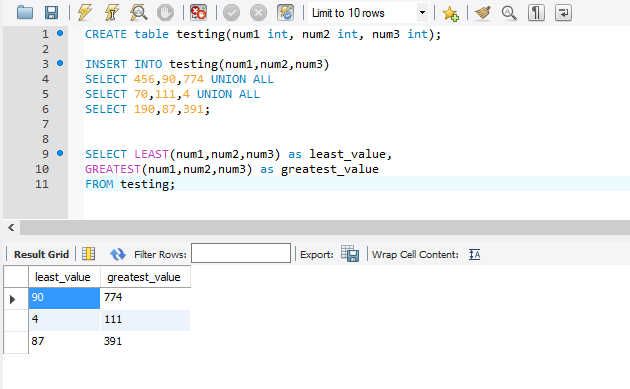Rollback transaction X icon
This screenshot has width=630, height=389.
tap(258, 13)
